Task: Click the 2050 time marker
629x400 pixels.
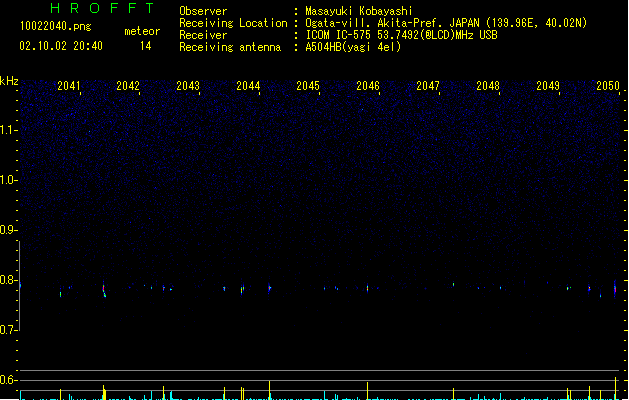Action: [608, 86]
